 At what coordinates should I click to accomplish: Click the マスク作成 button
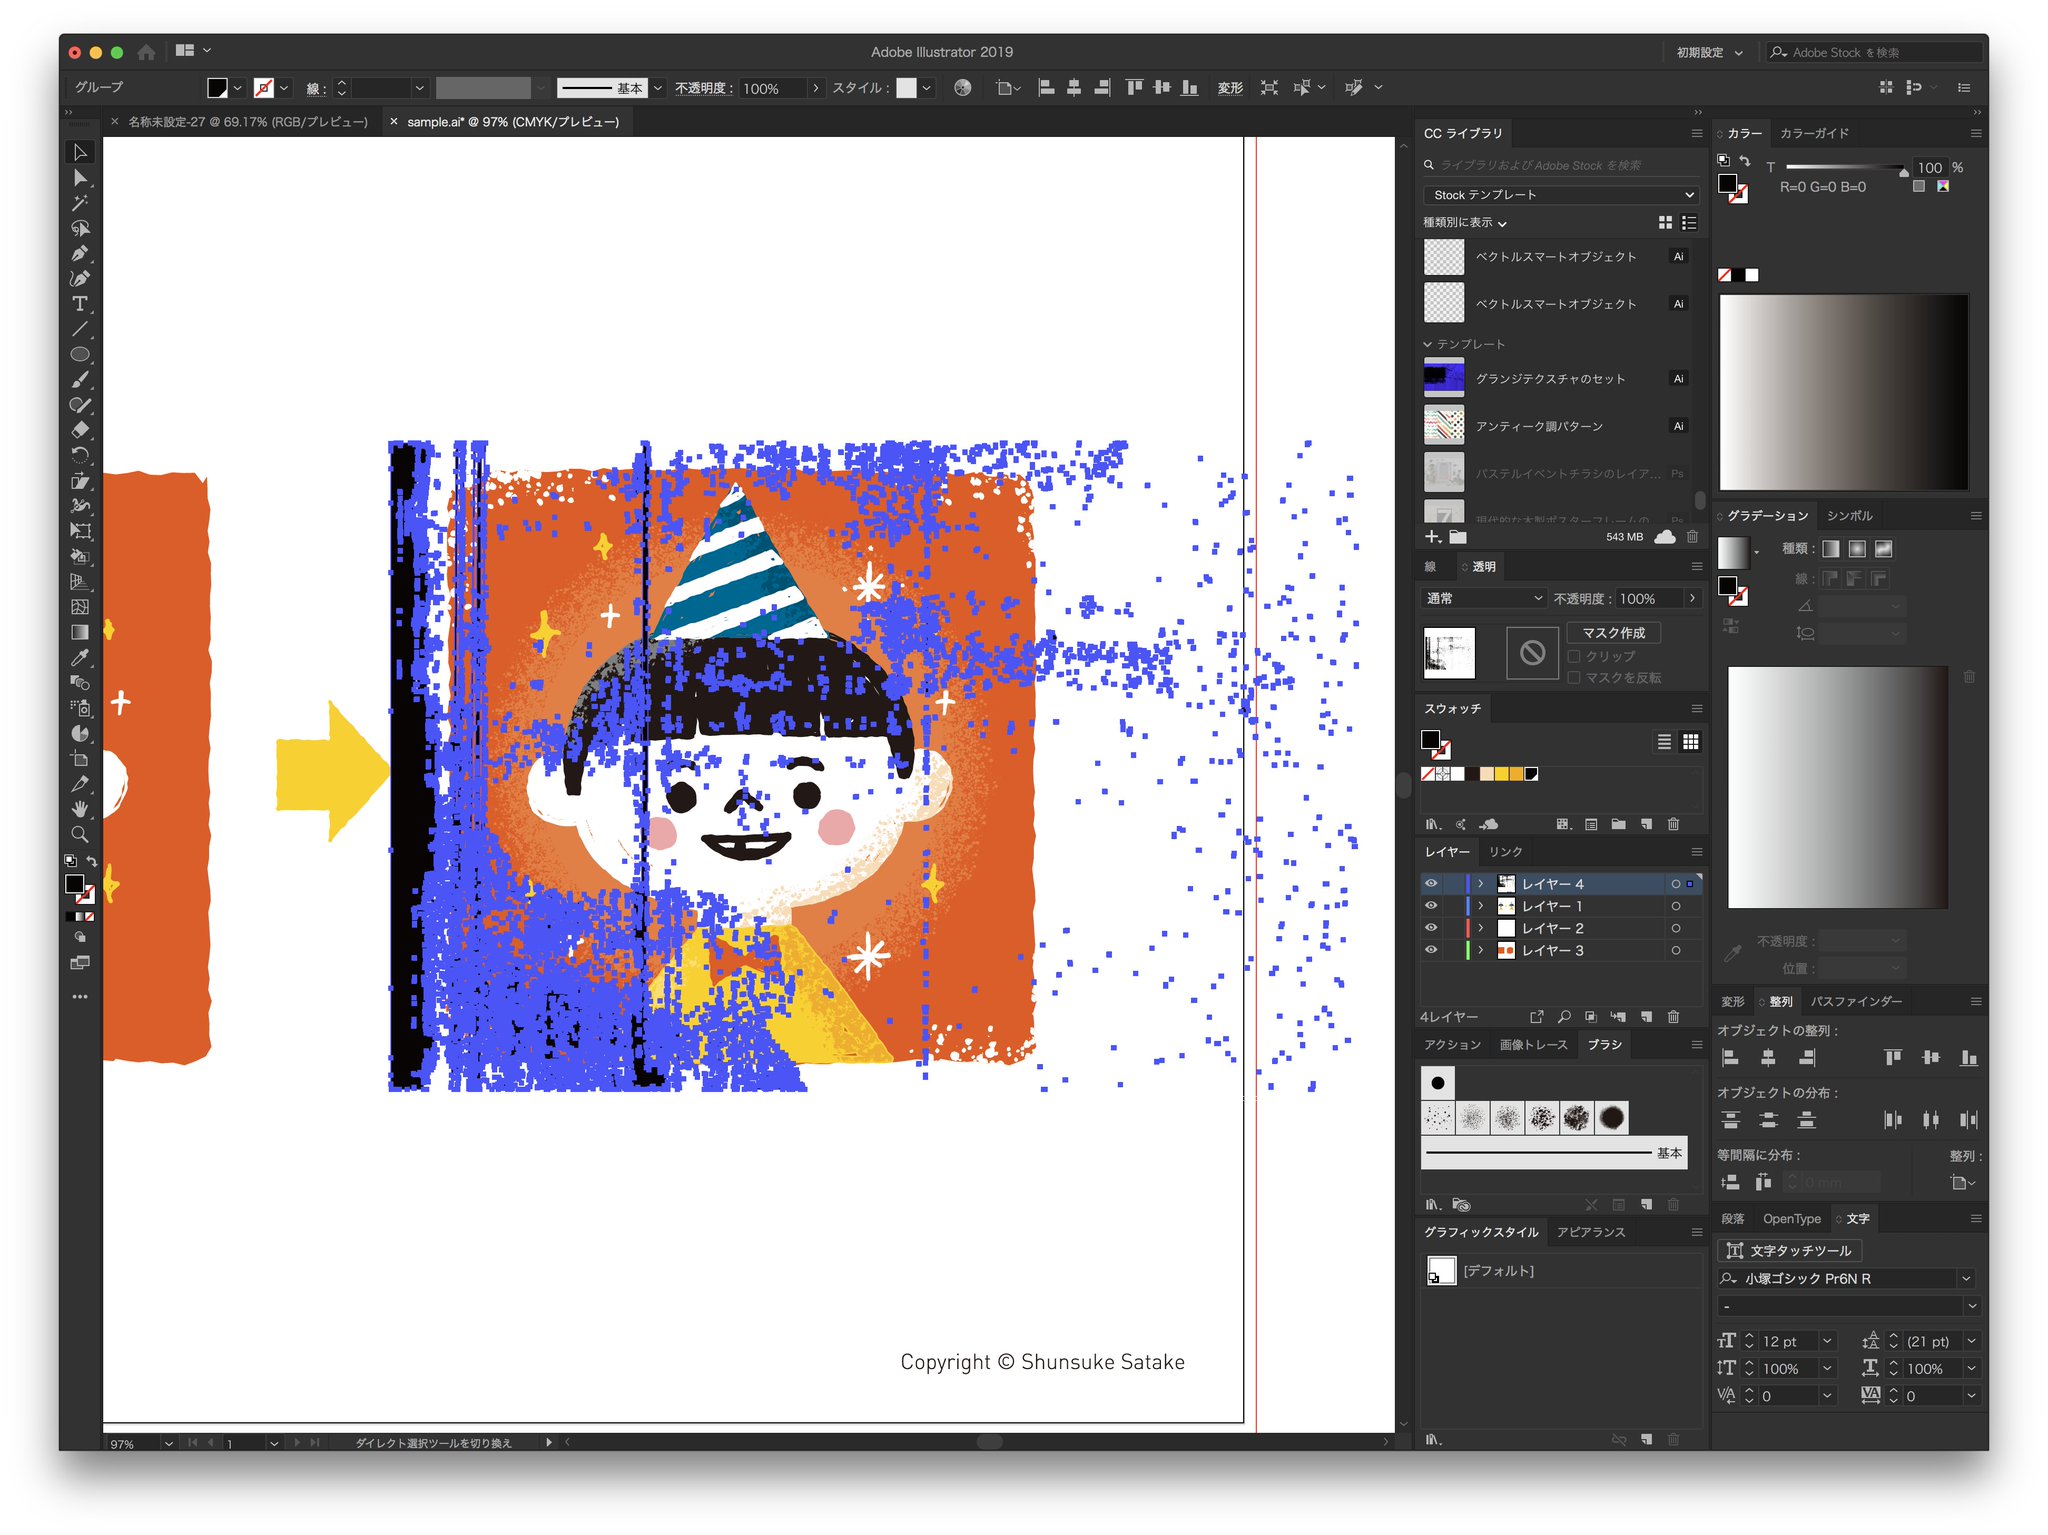pos(1613,633)
